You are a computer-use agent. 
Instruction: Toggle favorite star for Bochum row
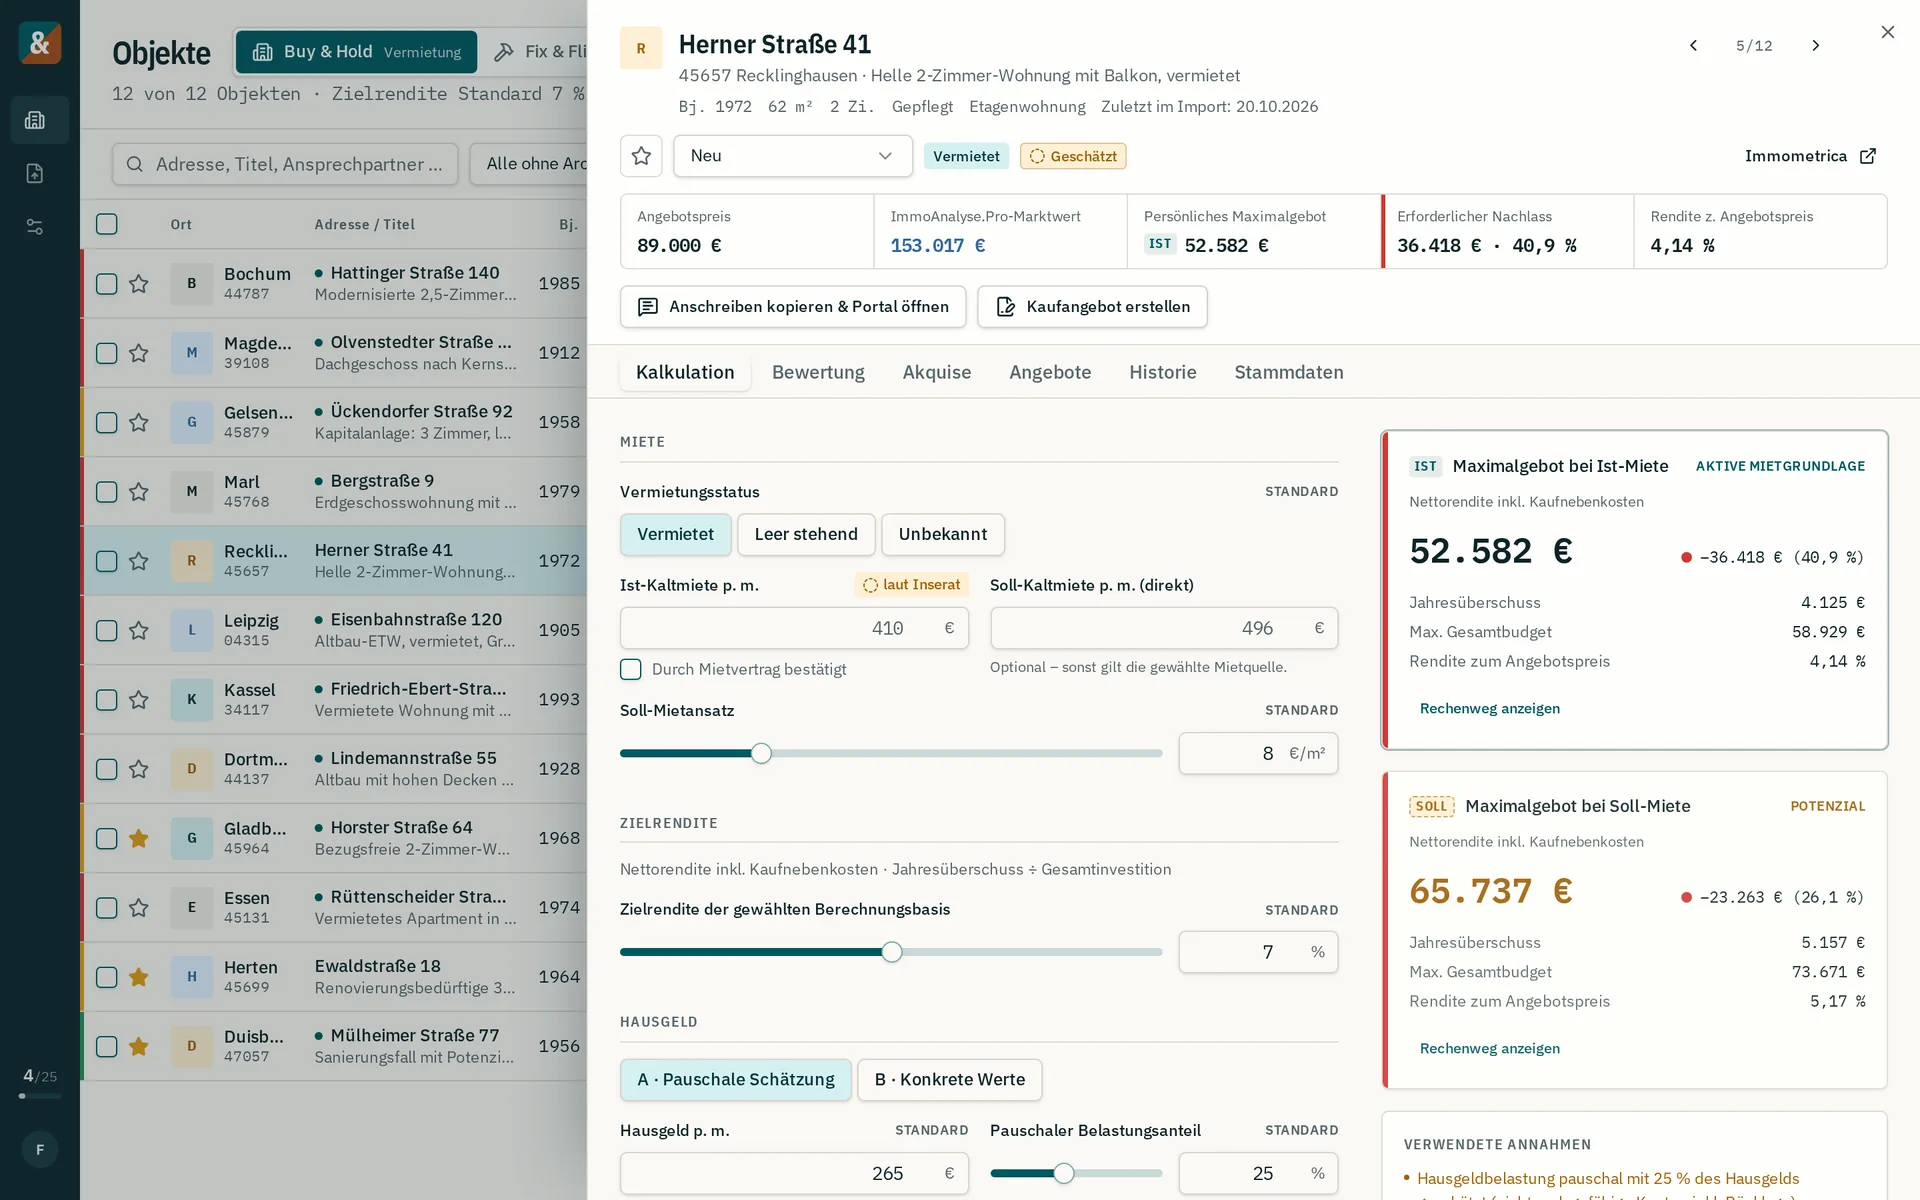(139, 284)
